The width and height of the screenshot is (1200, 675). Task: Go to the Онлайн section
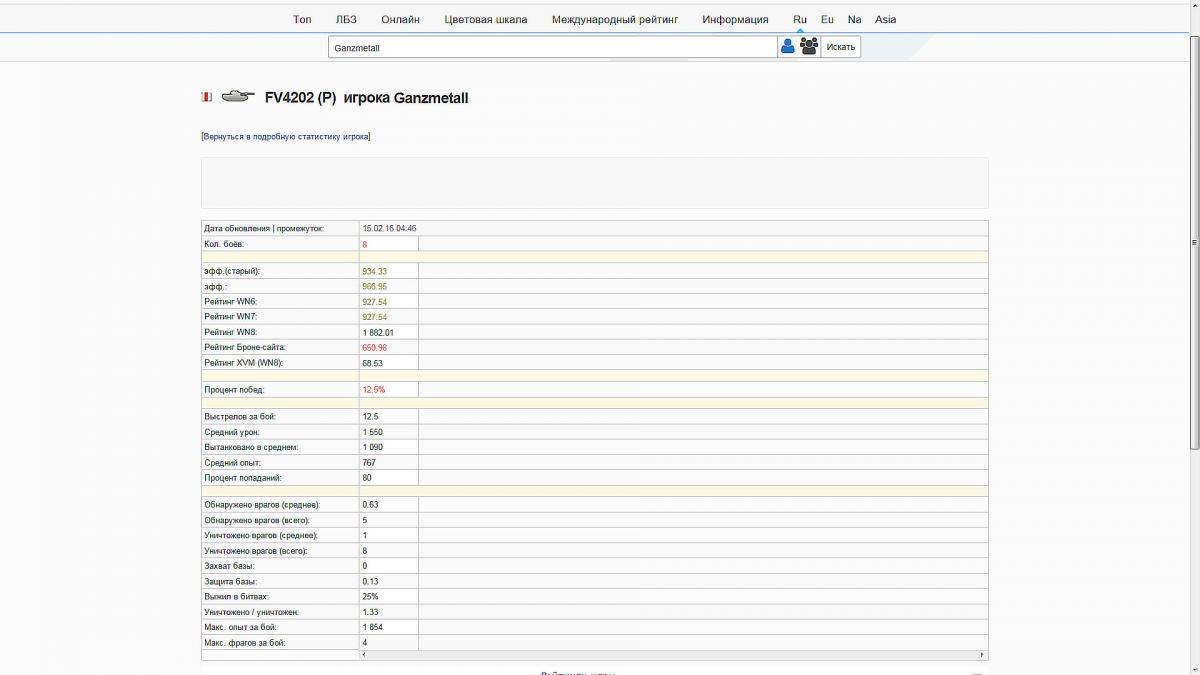pyautogui.click(x=400, y=19)
